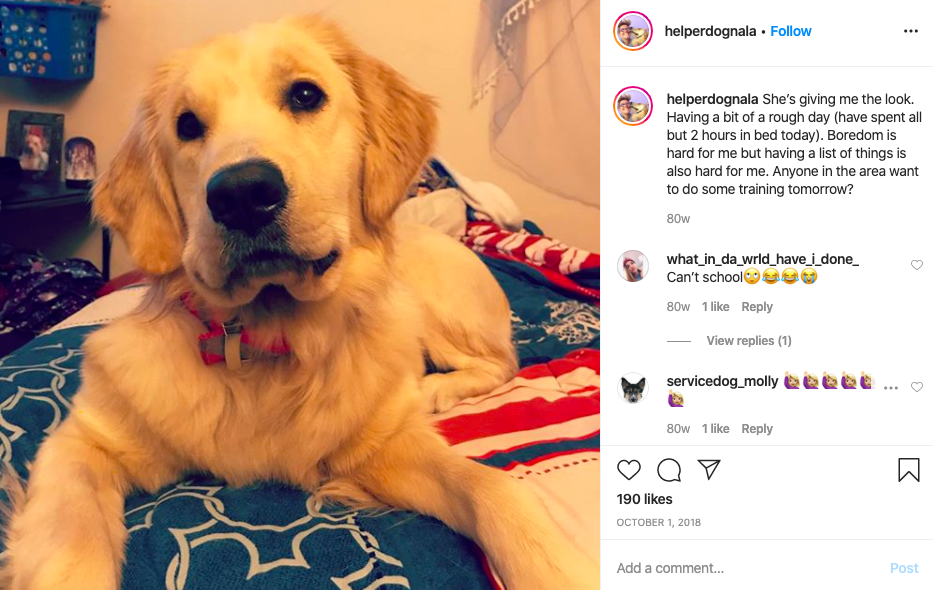
Task: Open helperdognala header profile picture
Action: pos(633,31)
